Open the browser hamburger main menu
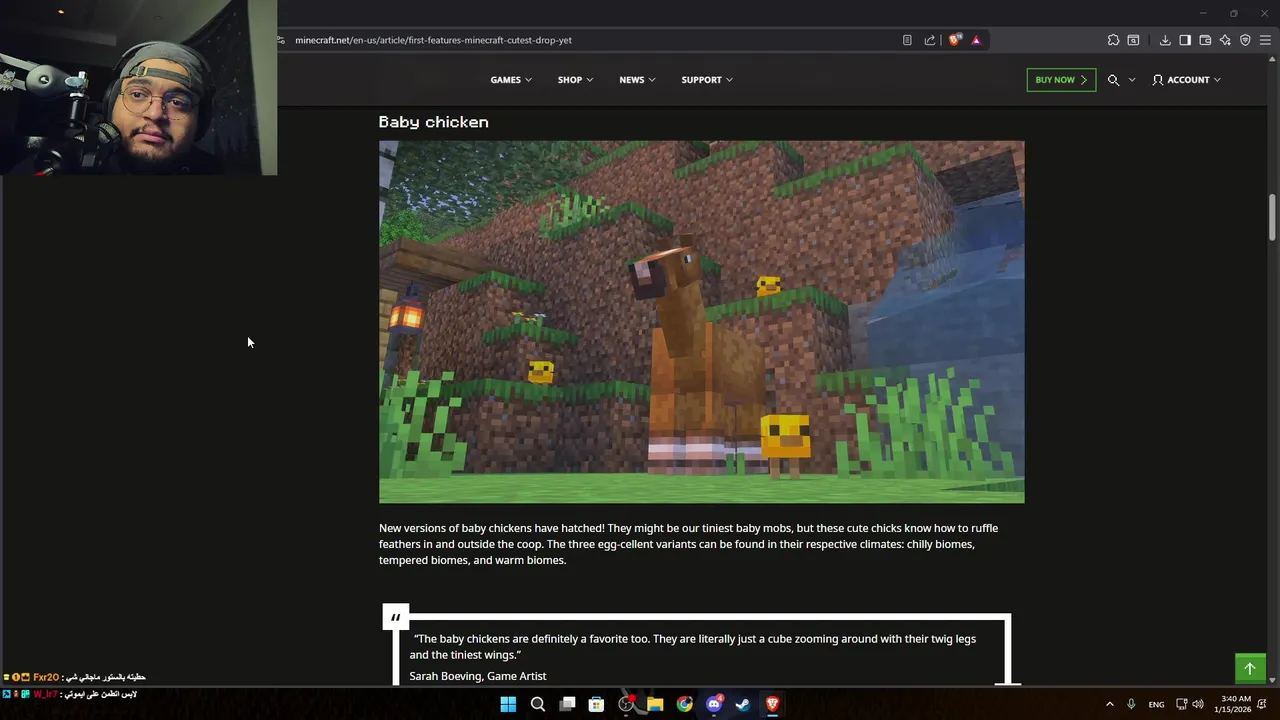1280x720 pixels. [x=1265, y=40]
